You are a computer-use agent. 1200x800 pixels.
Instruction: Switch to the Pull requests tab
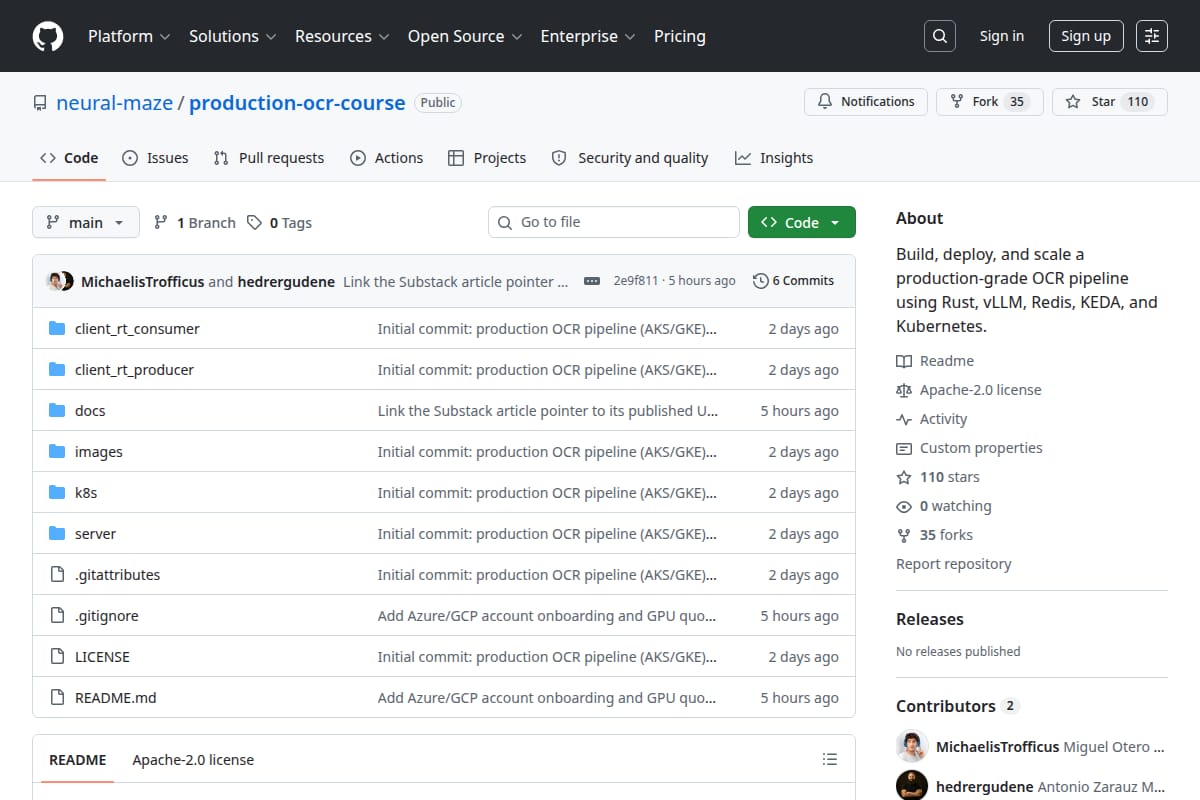tap(269, 158)
